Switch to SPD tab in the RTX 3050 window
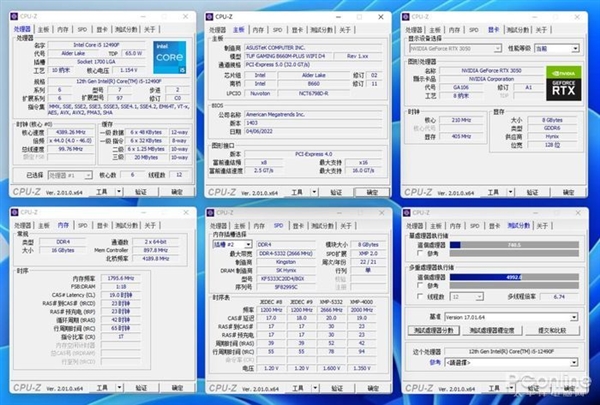Screen dimensions: 600x405 (474, 30)
